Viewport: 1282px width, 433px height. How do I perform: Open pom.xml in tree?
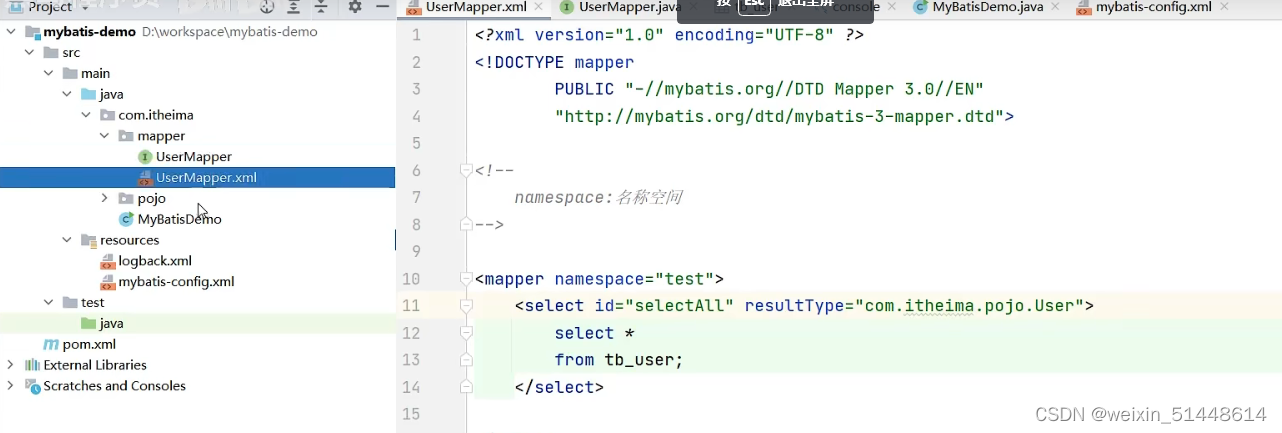pos(89,344)
